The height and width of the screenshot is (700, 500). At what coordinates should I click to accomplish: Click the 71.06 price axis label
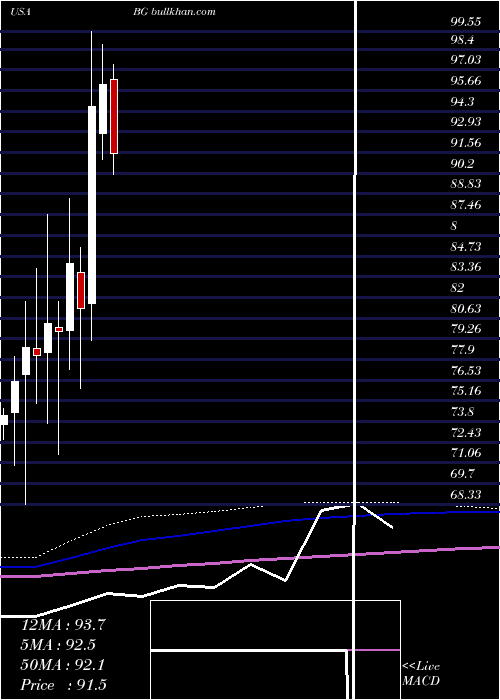click(466, 453)
